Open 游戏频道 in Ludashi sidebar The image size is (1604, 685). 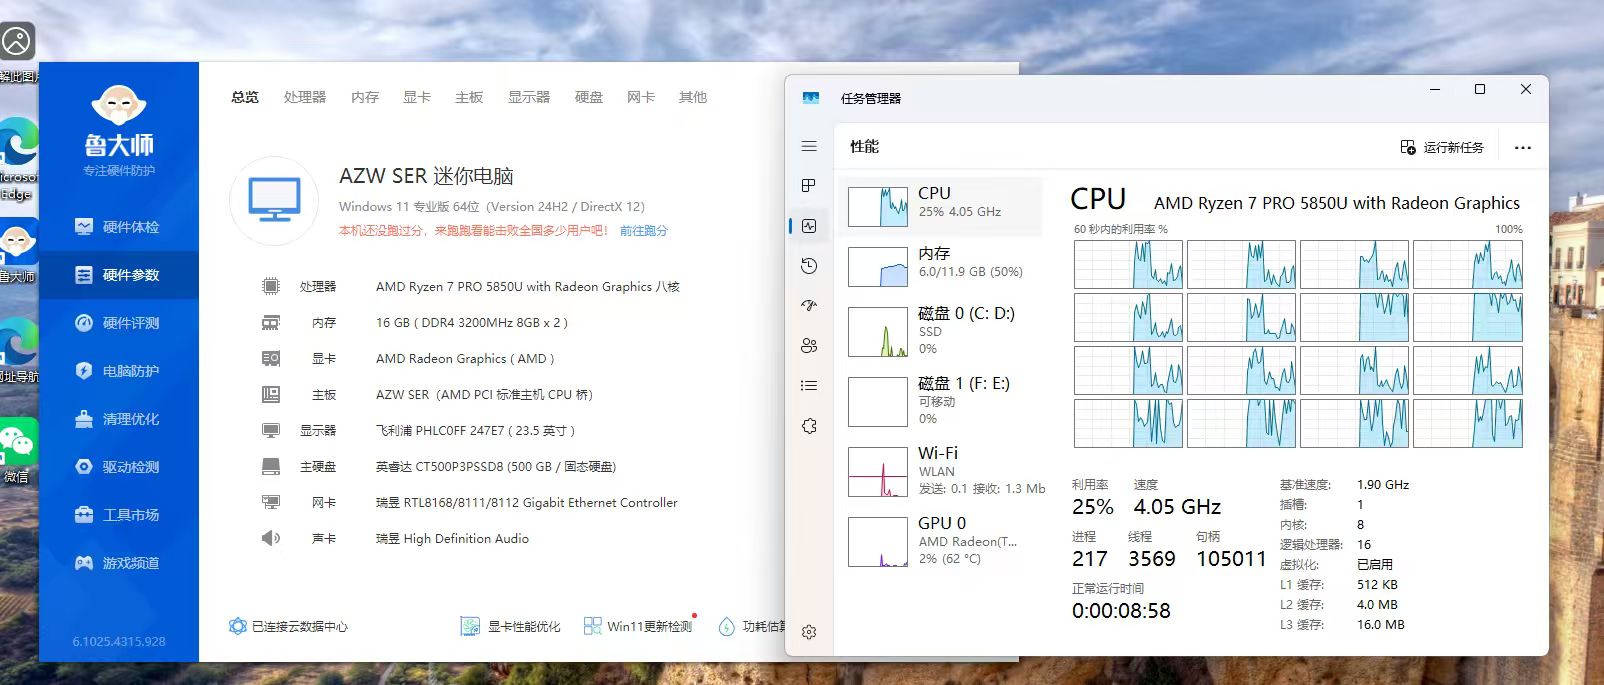click(119, 563)
